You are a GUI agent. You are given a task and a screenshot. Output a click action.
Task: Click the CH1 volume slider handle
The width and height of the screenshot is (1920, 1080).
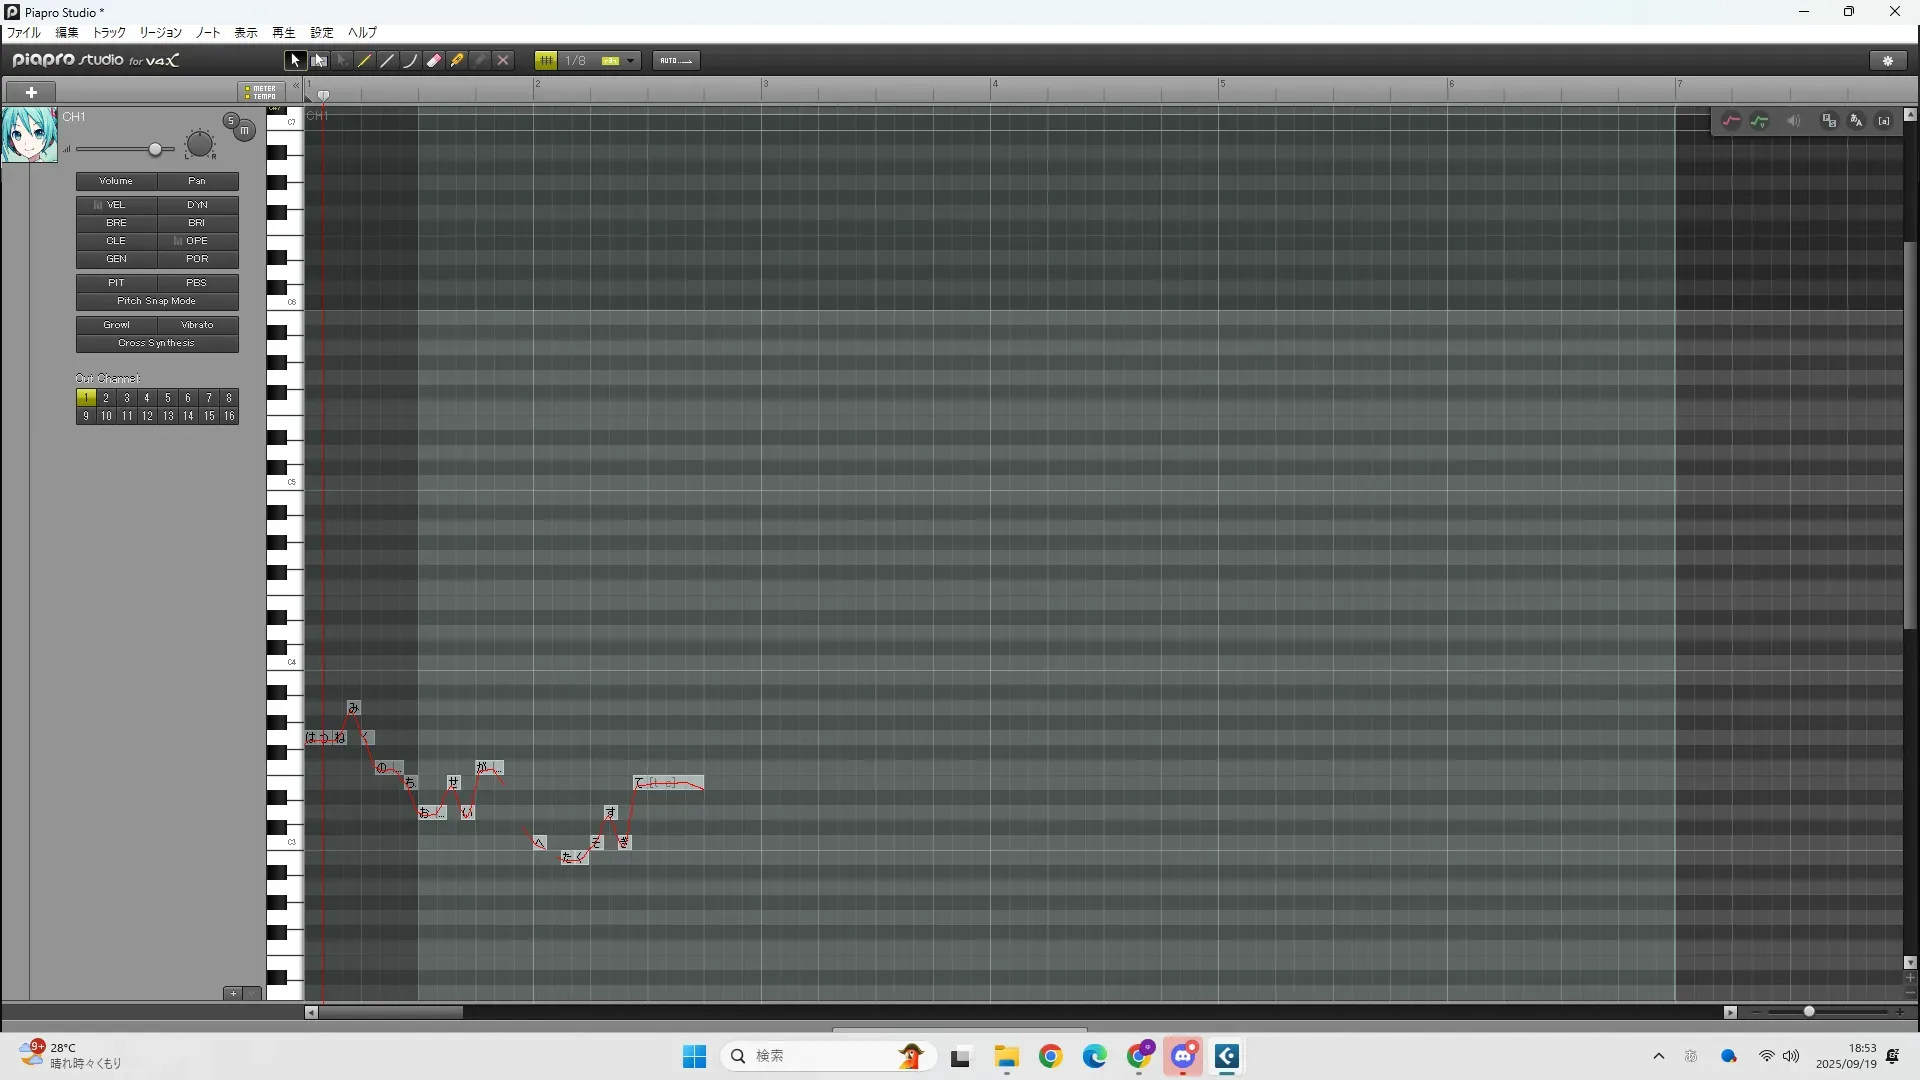pyautogui.click(x=155, y=150)
